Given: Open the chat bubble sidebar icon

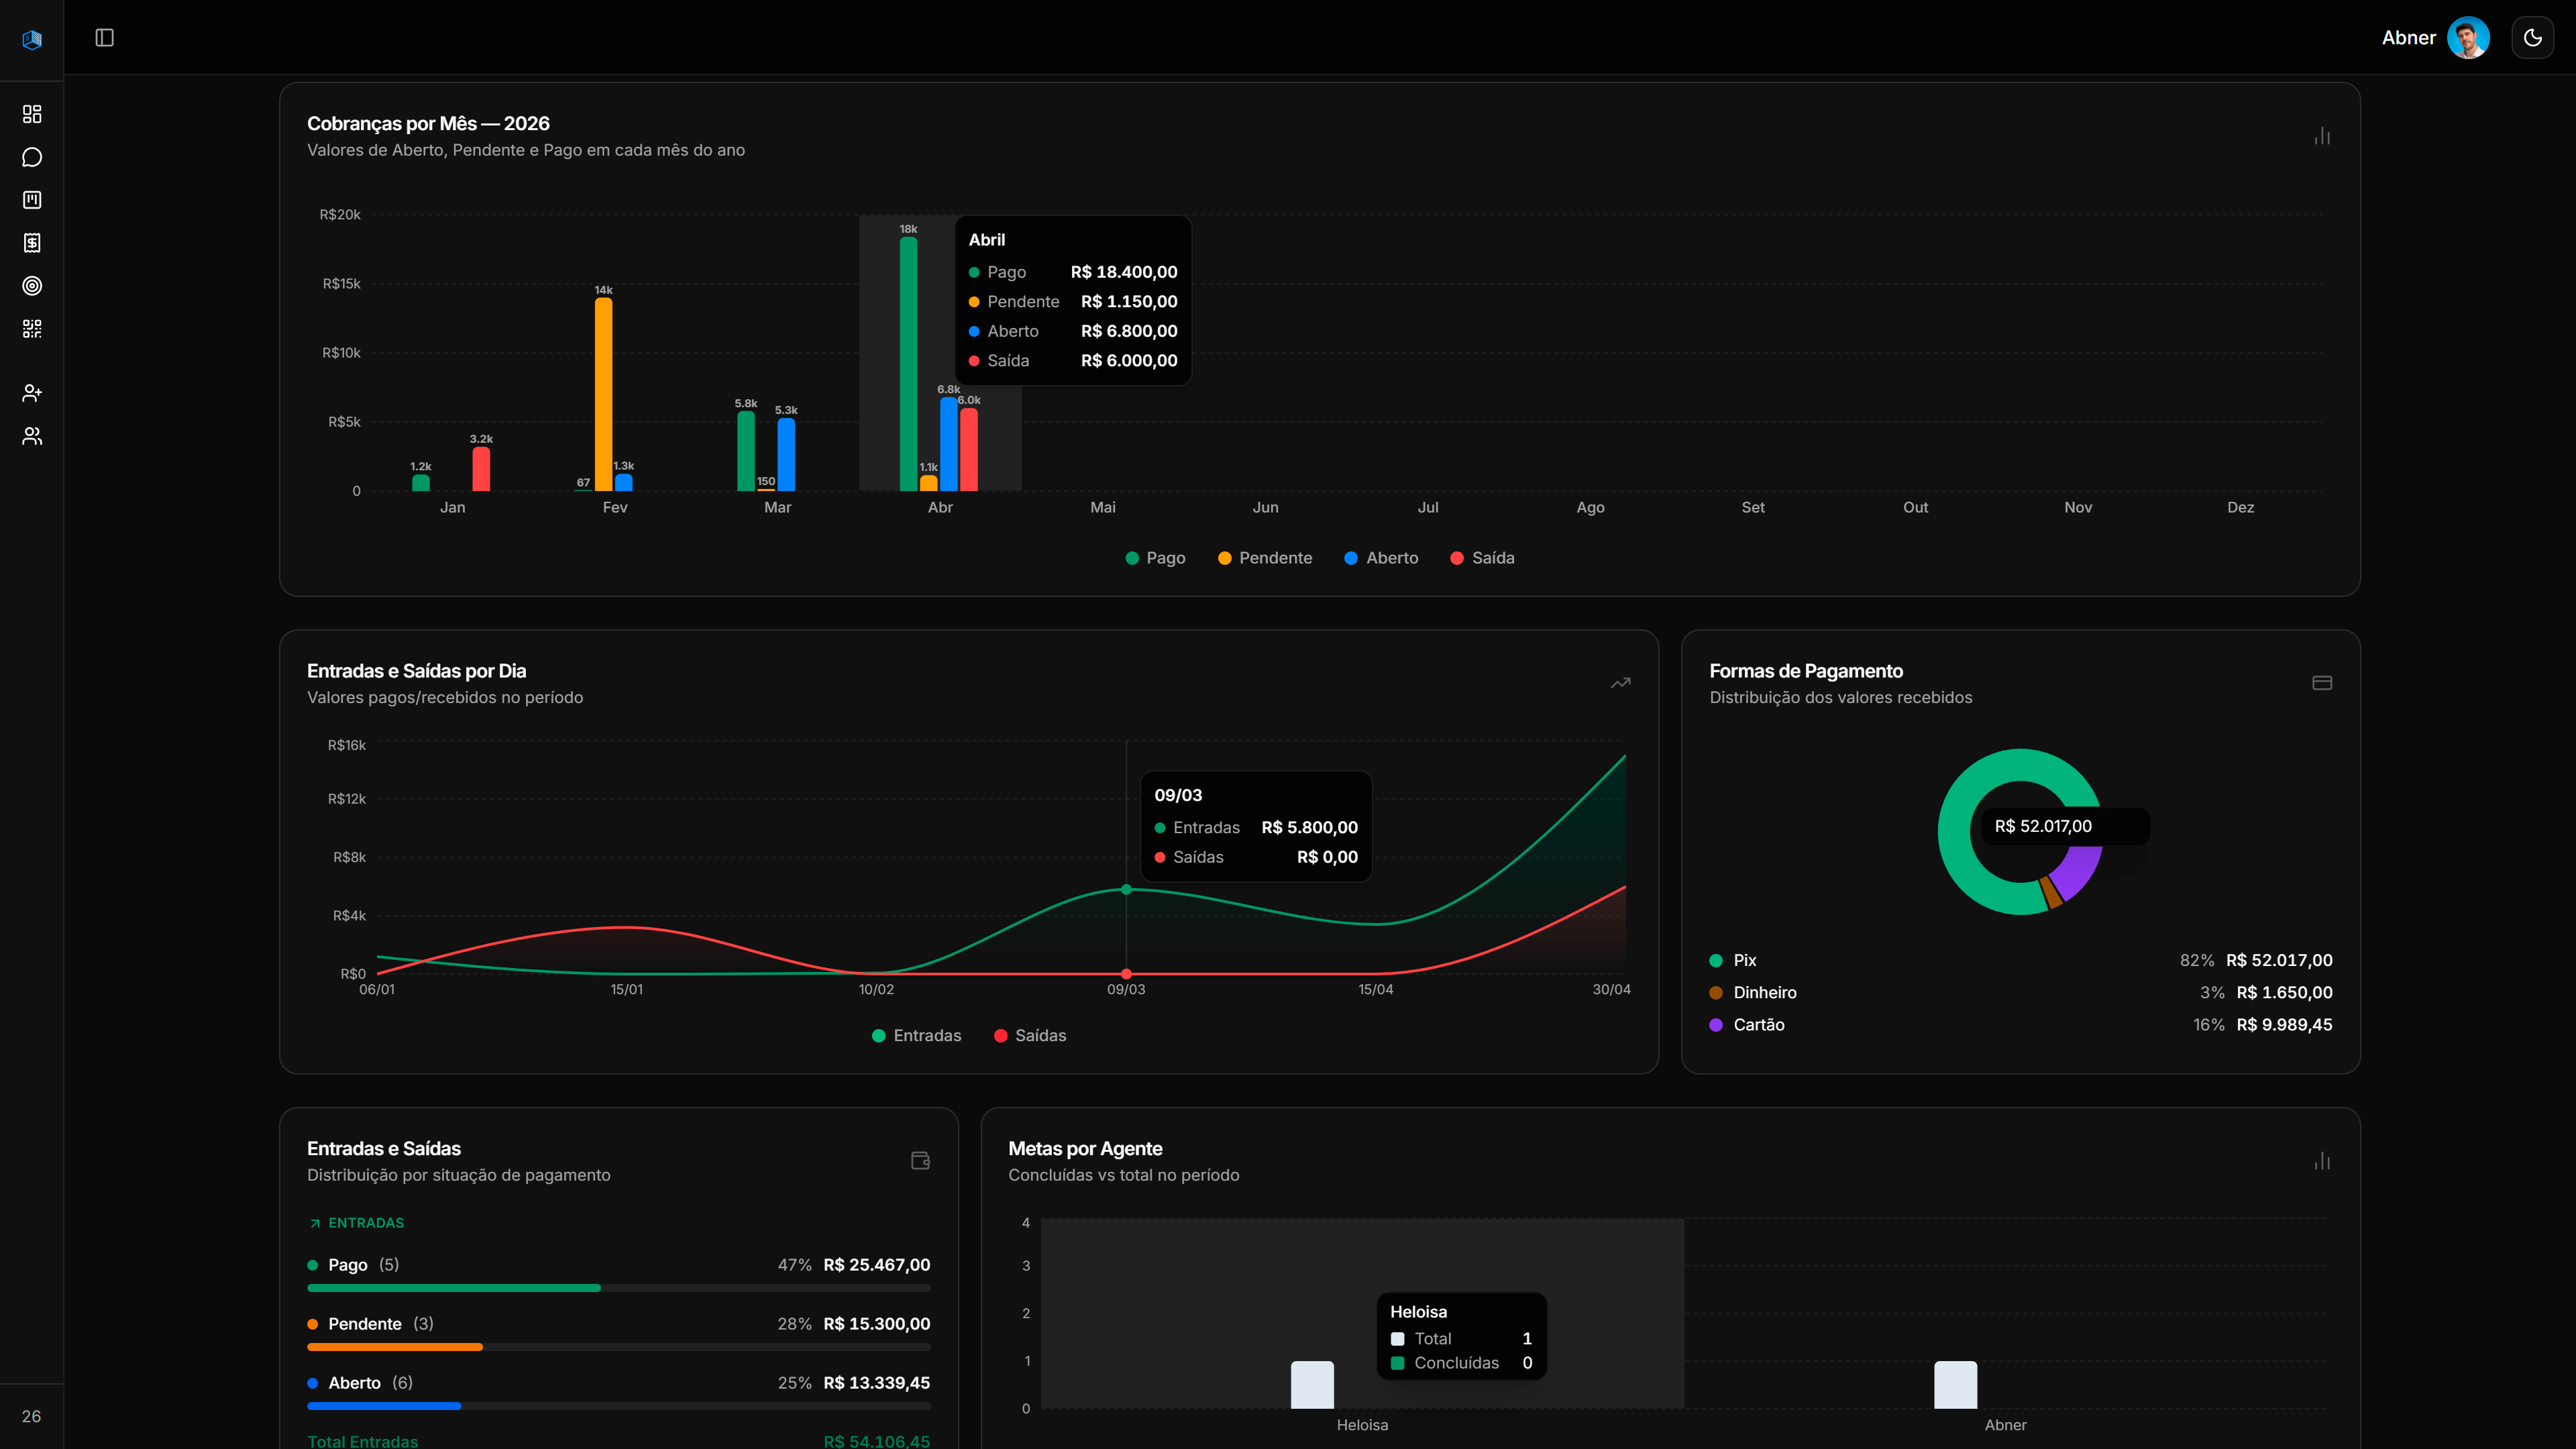Looking at the screenshot, I should 32,157.
